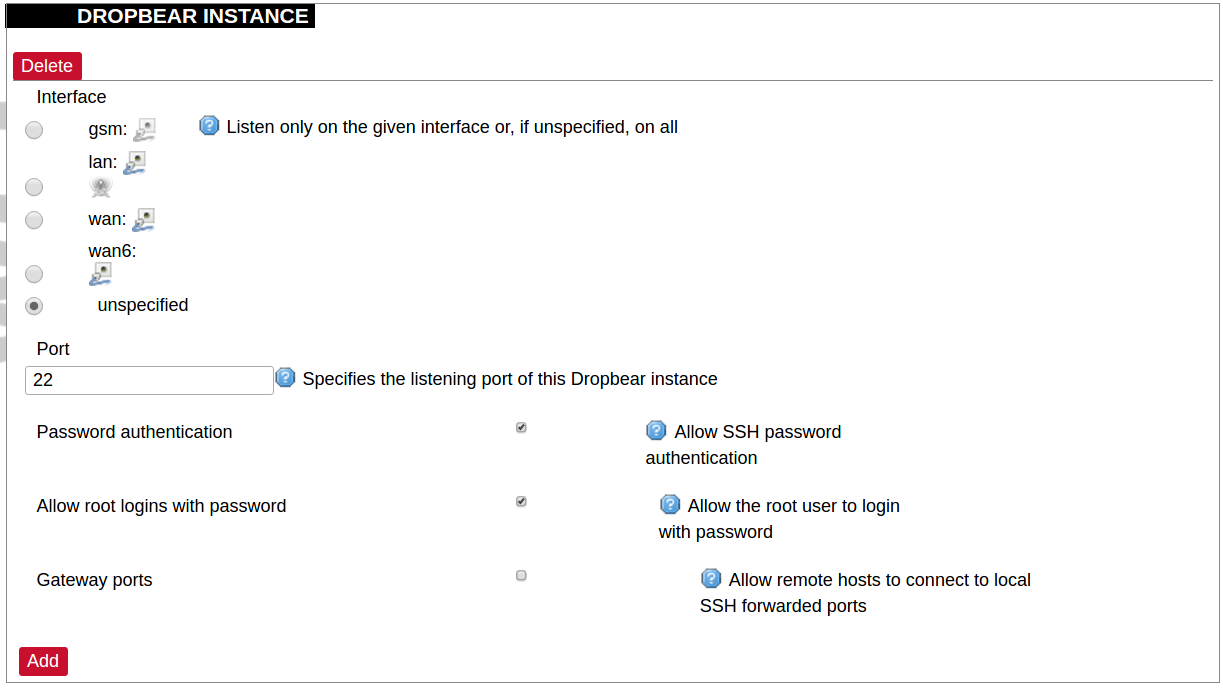
Task: Click the wan interface network icon
Action: click(x=144, y=219)
